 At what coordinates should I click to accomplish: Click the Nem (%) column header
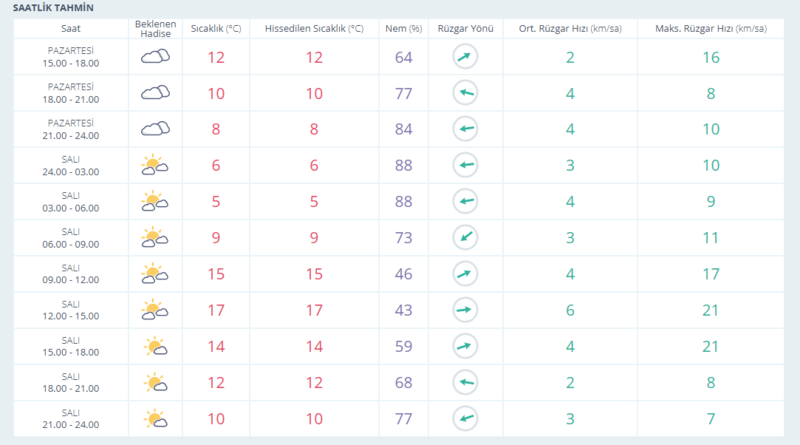(403, 28)
